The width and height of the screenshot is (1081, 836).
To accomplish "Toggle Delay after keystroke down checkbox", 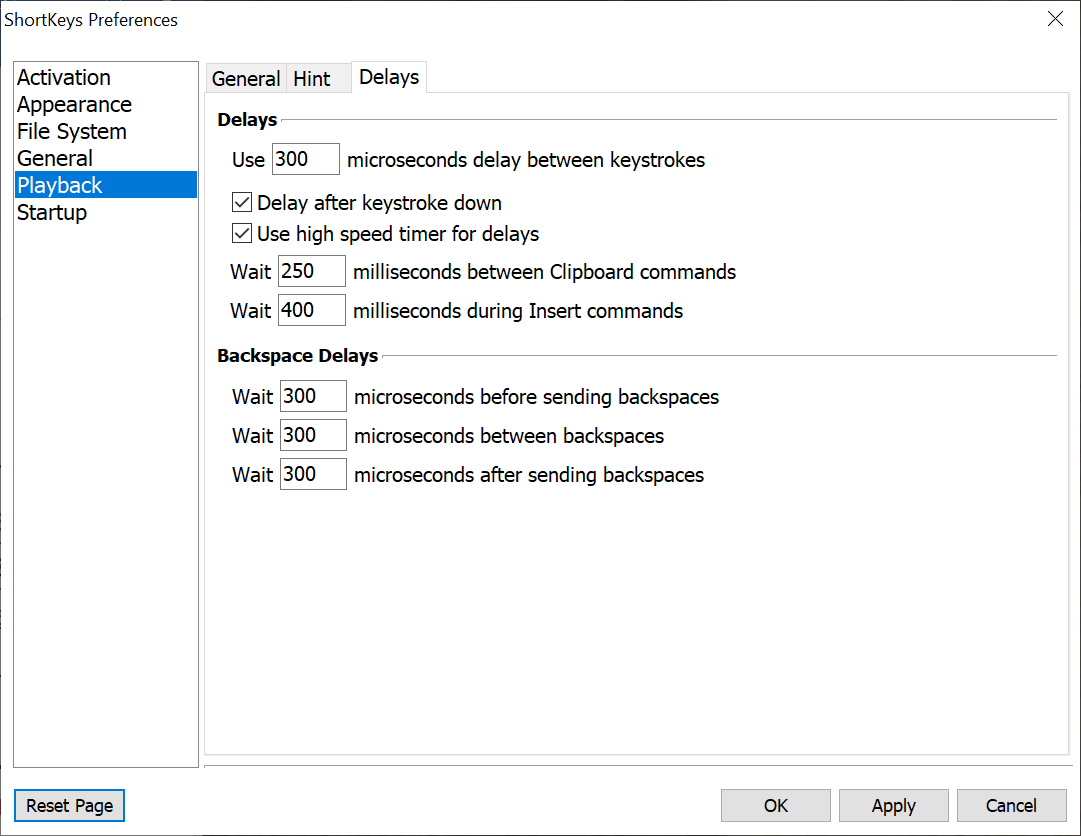I will (241, 203).
